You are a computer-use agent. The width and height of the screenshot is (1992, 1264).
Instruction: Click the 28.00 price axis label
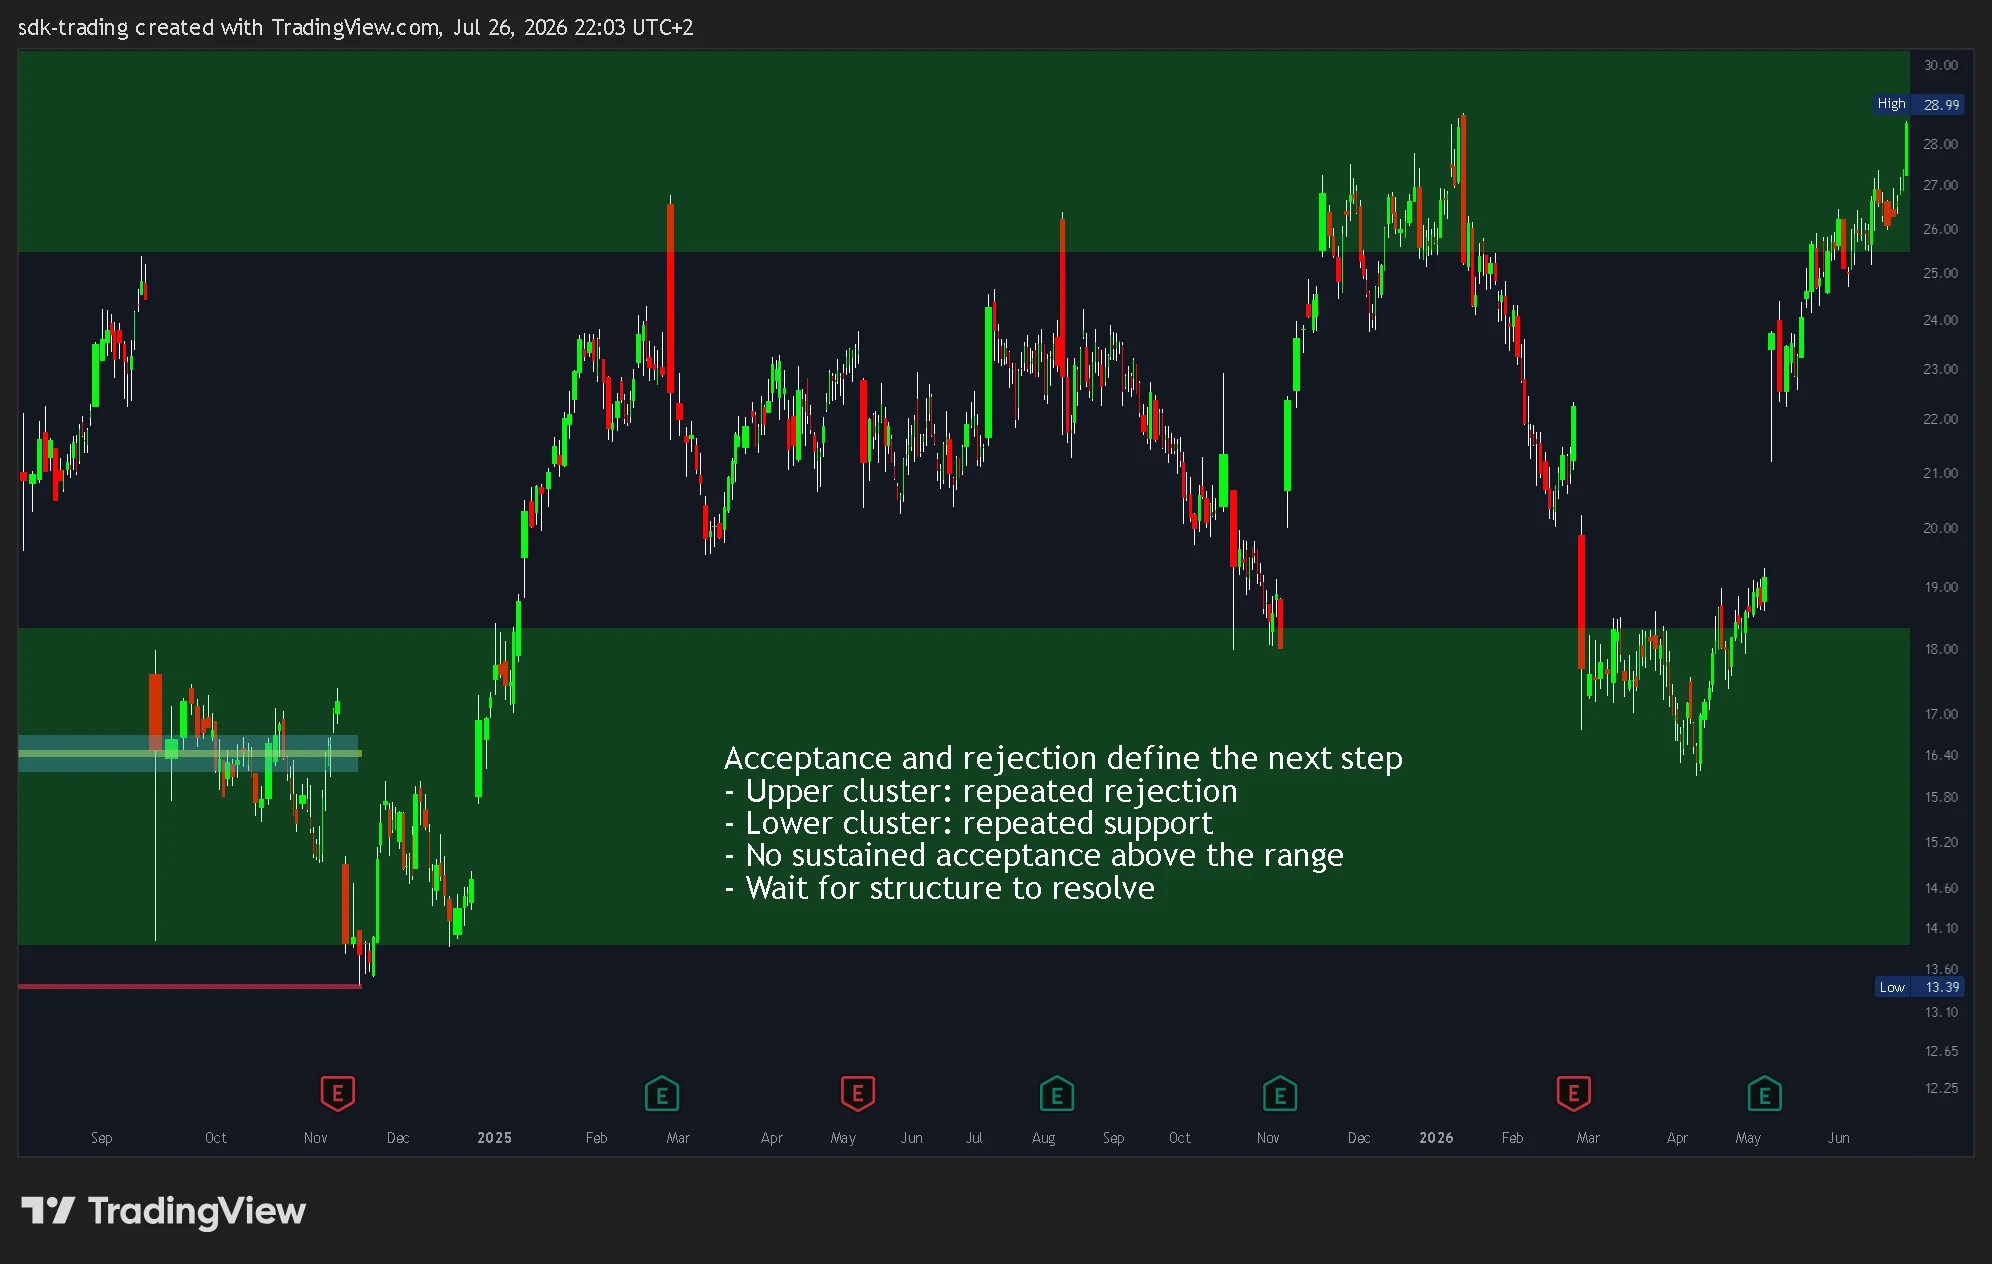[x=1941, y=144]
